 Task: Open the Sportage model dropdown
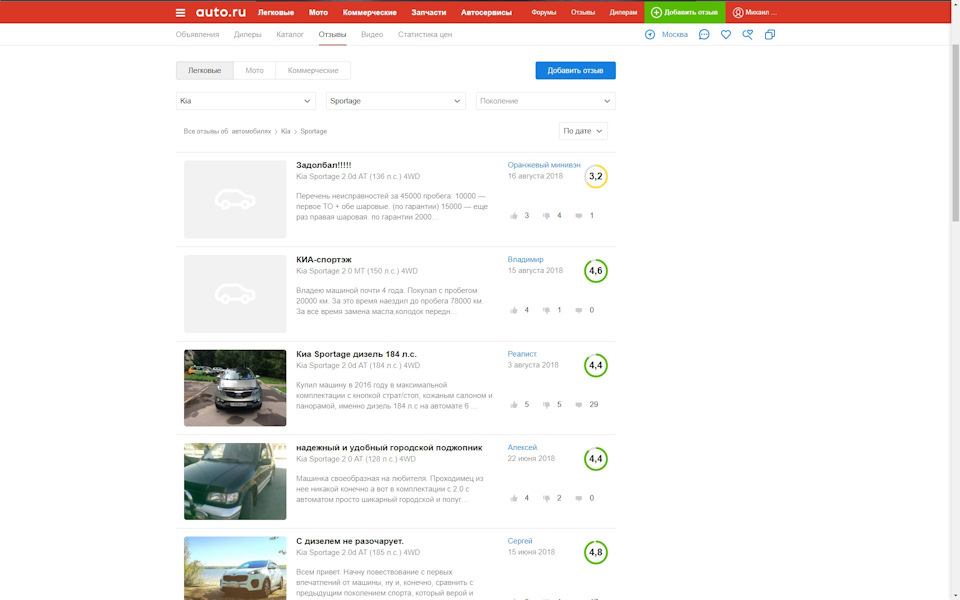396,101
